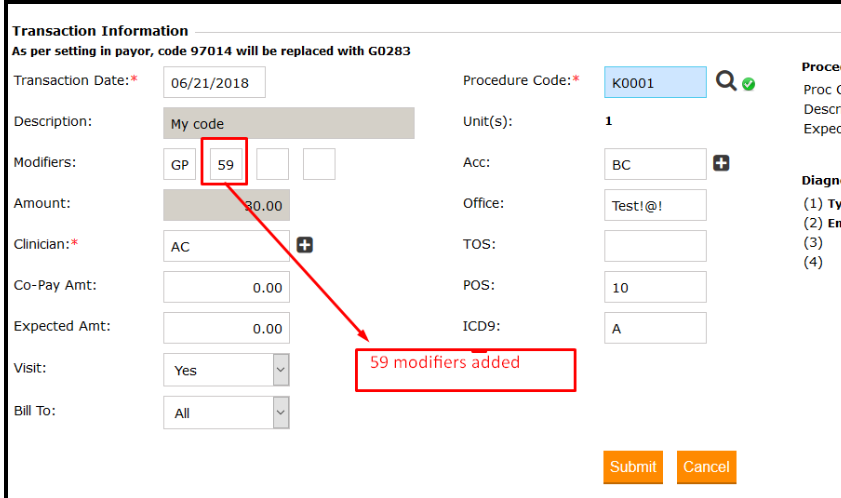Click the plus icon beside Clinician field

pyautogui.click(x=306, y=244)
